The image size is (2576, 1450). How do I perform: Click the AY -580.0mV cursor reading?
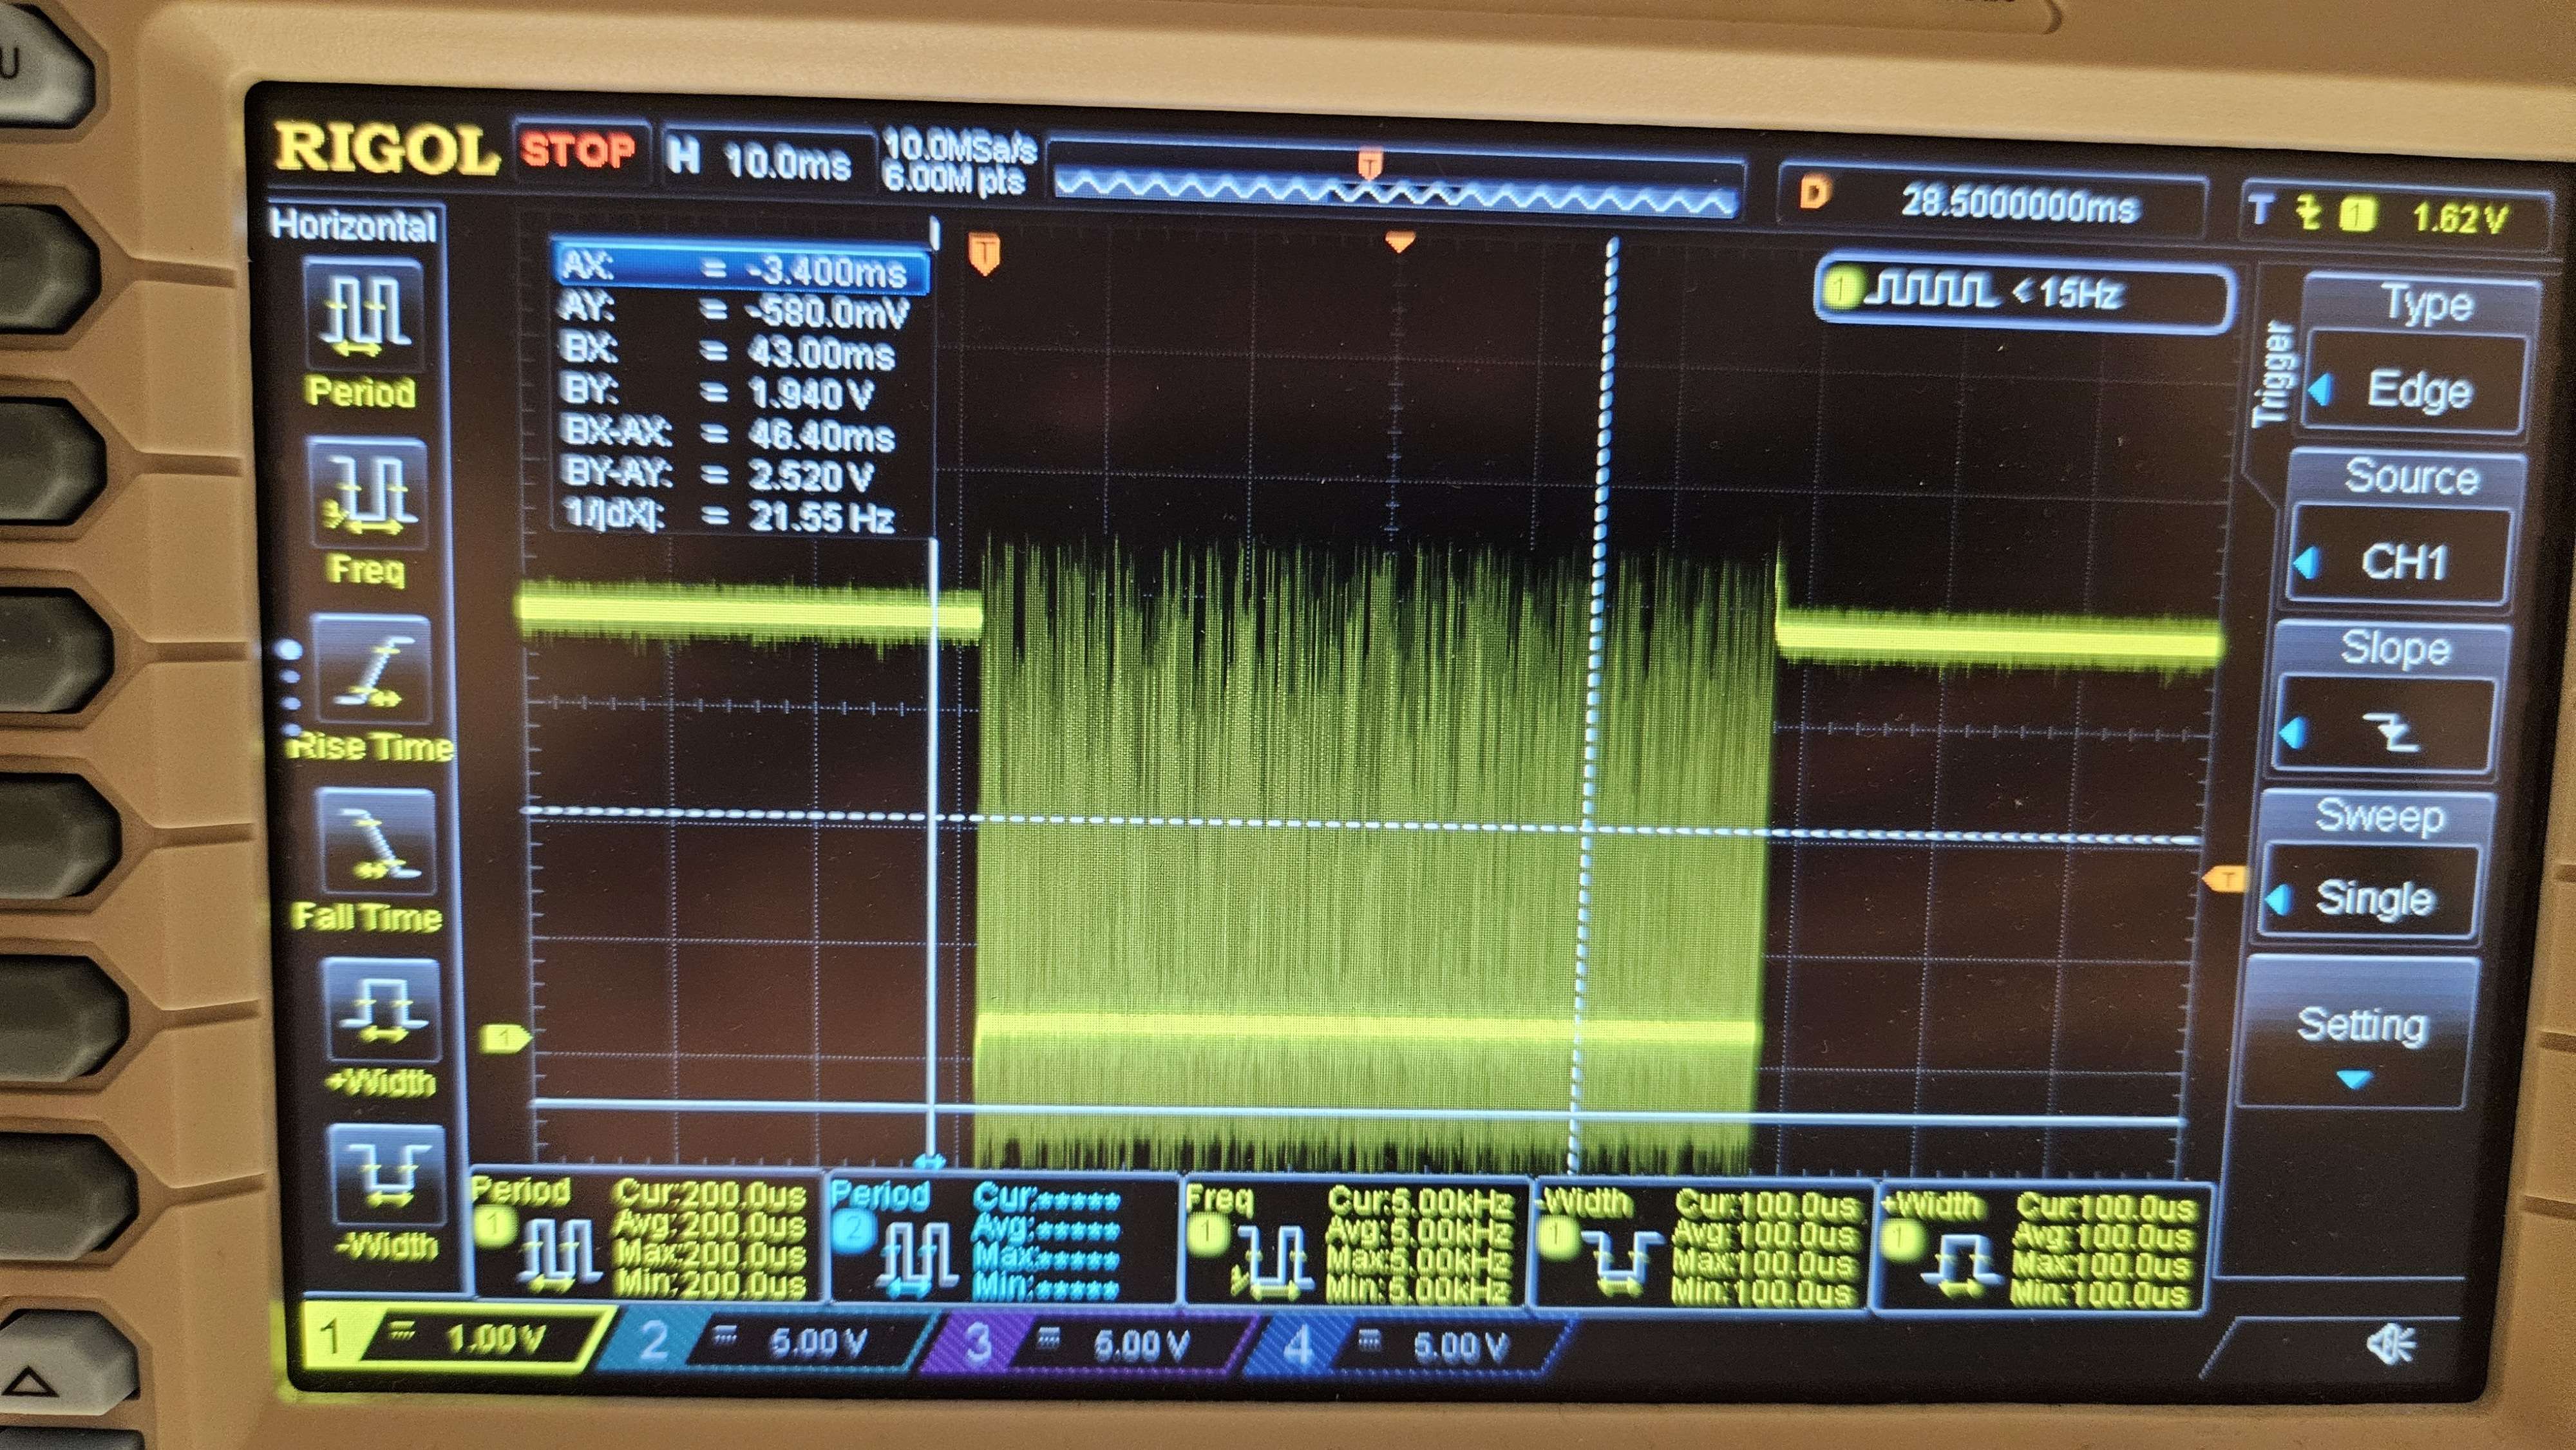734,312
